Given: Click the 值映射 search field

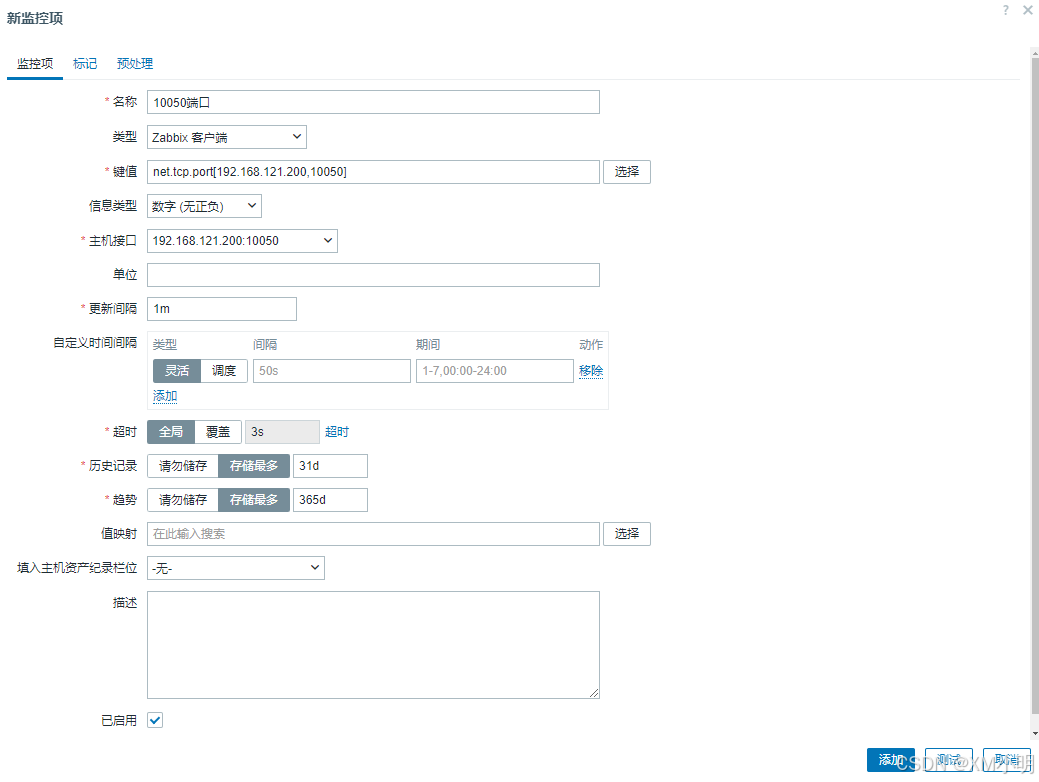Looking at the screenshot, I should 373,533.
